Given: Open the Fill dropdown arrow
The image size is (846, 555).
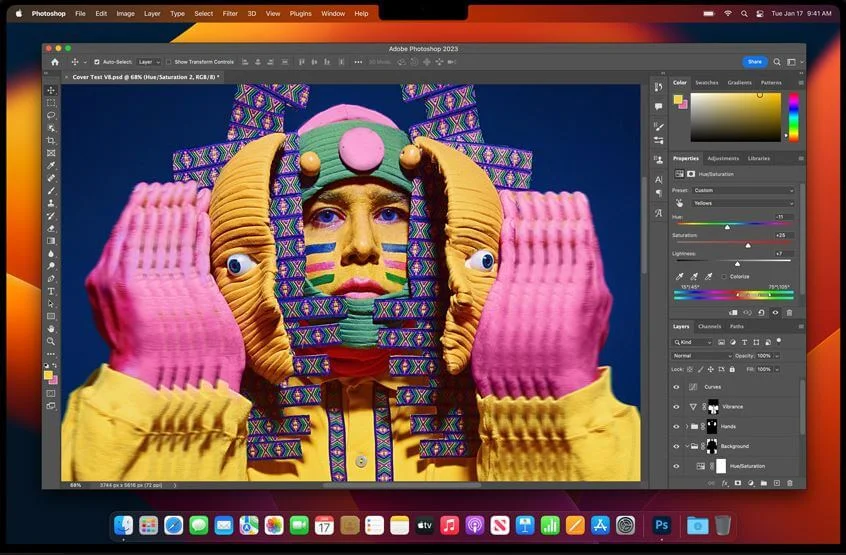Looking at the screenshot, I should 777,369.
